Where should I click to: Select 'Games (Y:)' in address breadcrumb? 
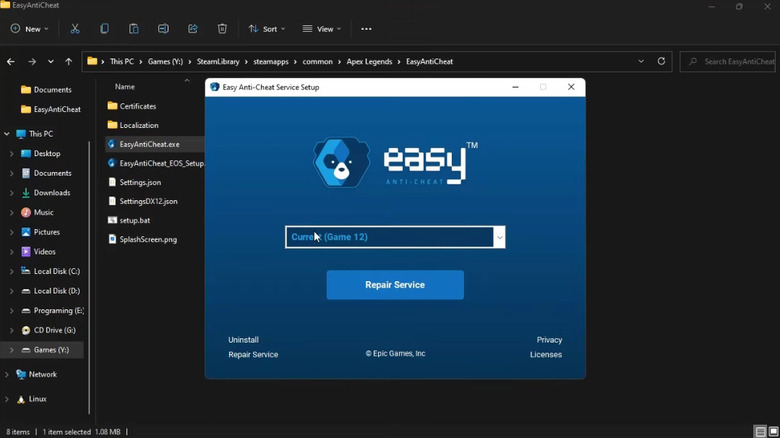tap(165, 62)
